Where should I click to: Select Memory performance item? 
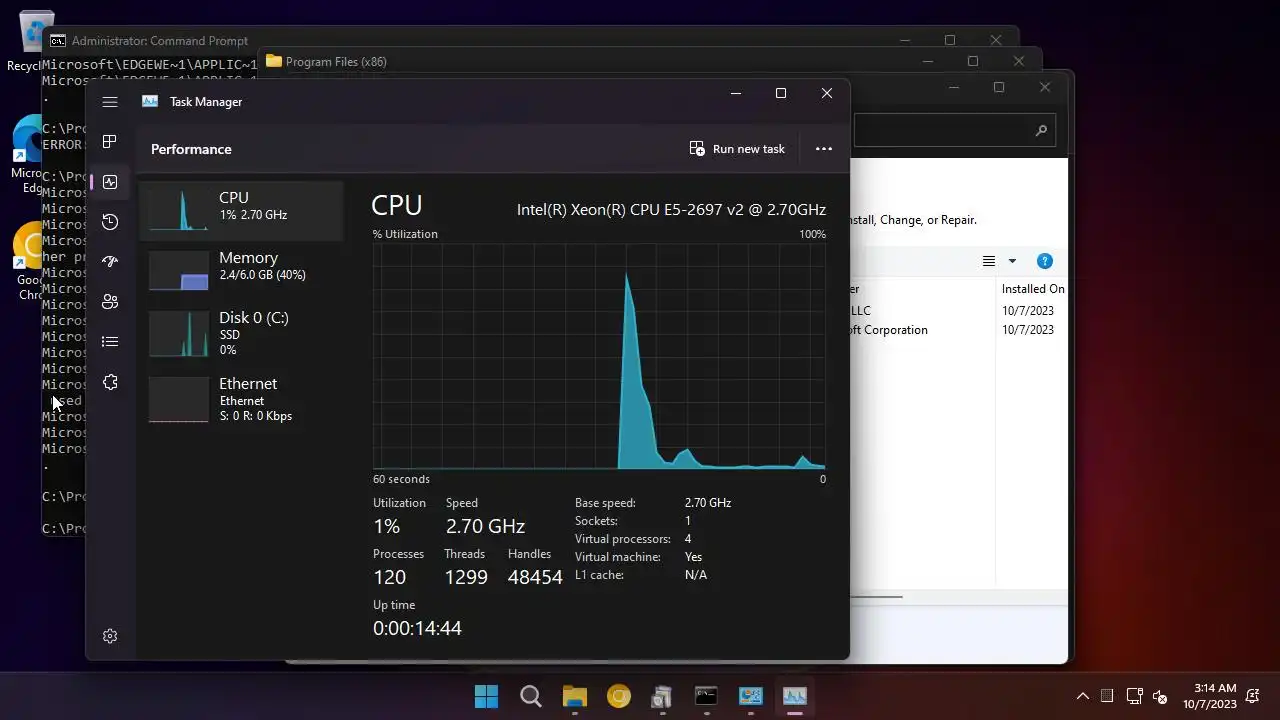[x=241, y=270]
